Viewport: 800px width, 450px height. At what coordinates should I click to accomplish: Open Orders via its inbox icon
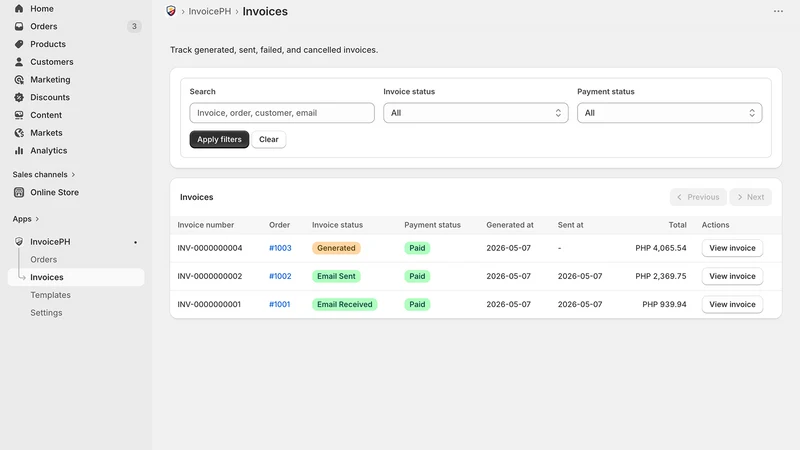(x=19, y=27)
